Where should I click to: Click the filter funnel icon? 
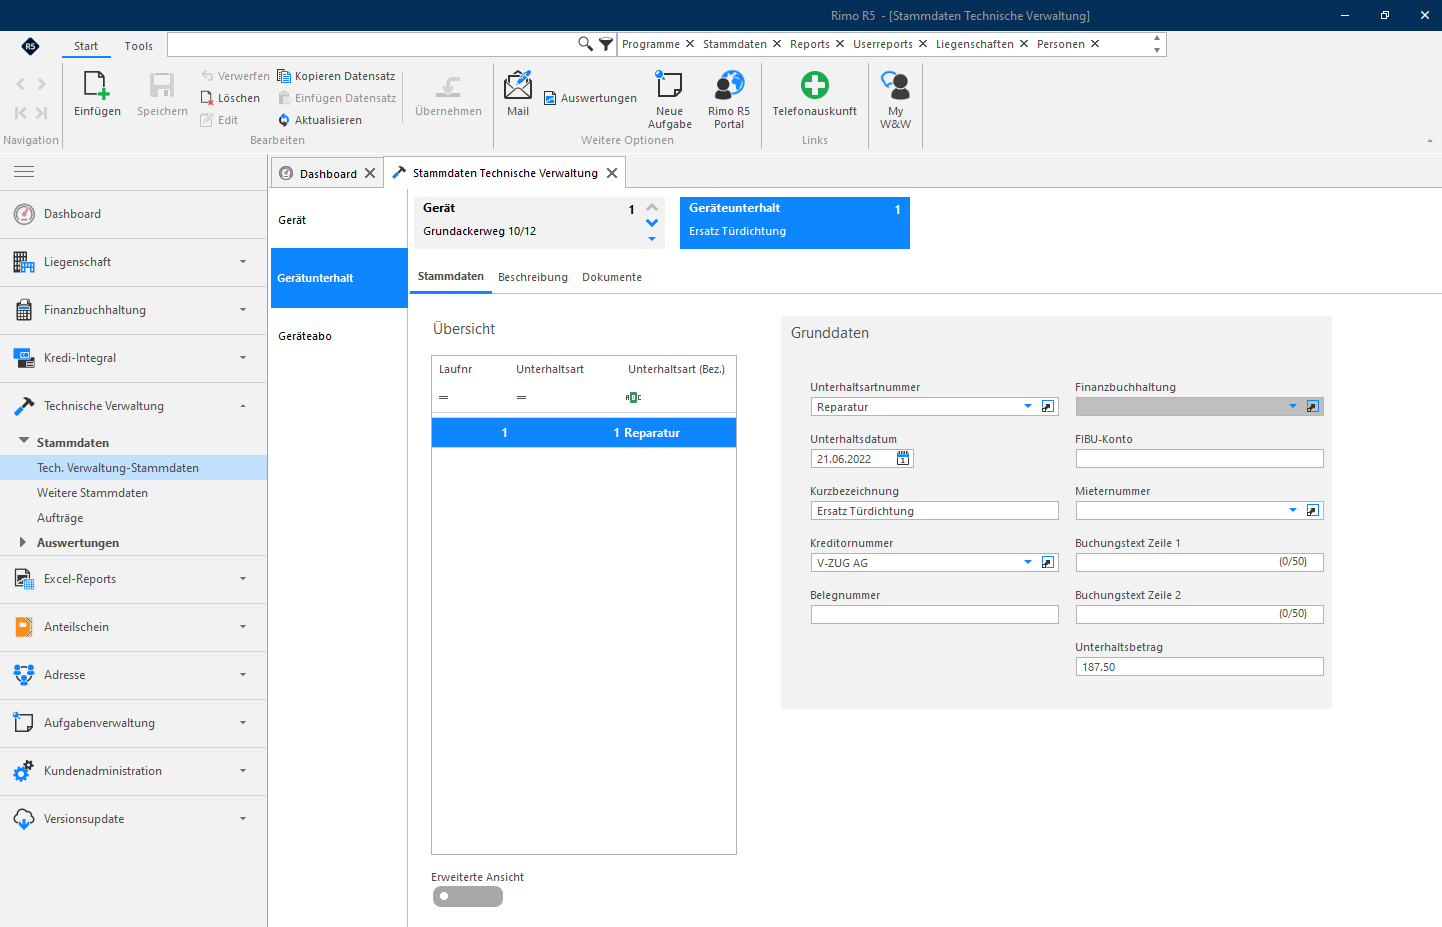click(606, 44)
